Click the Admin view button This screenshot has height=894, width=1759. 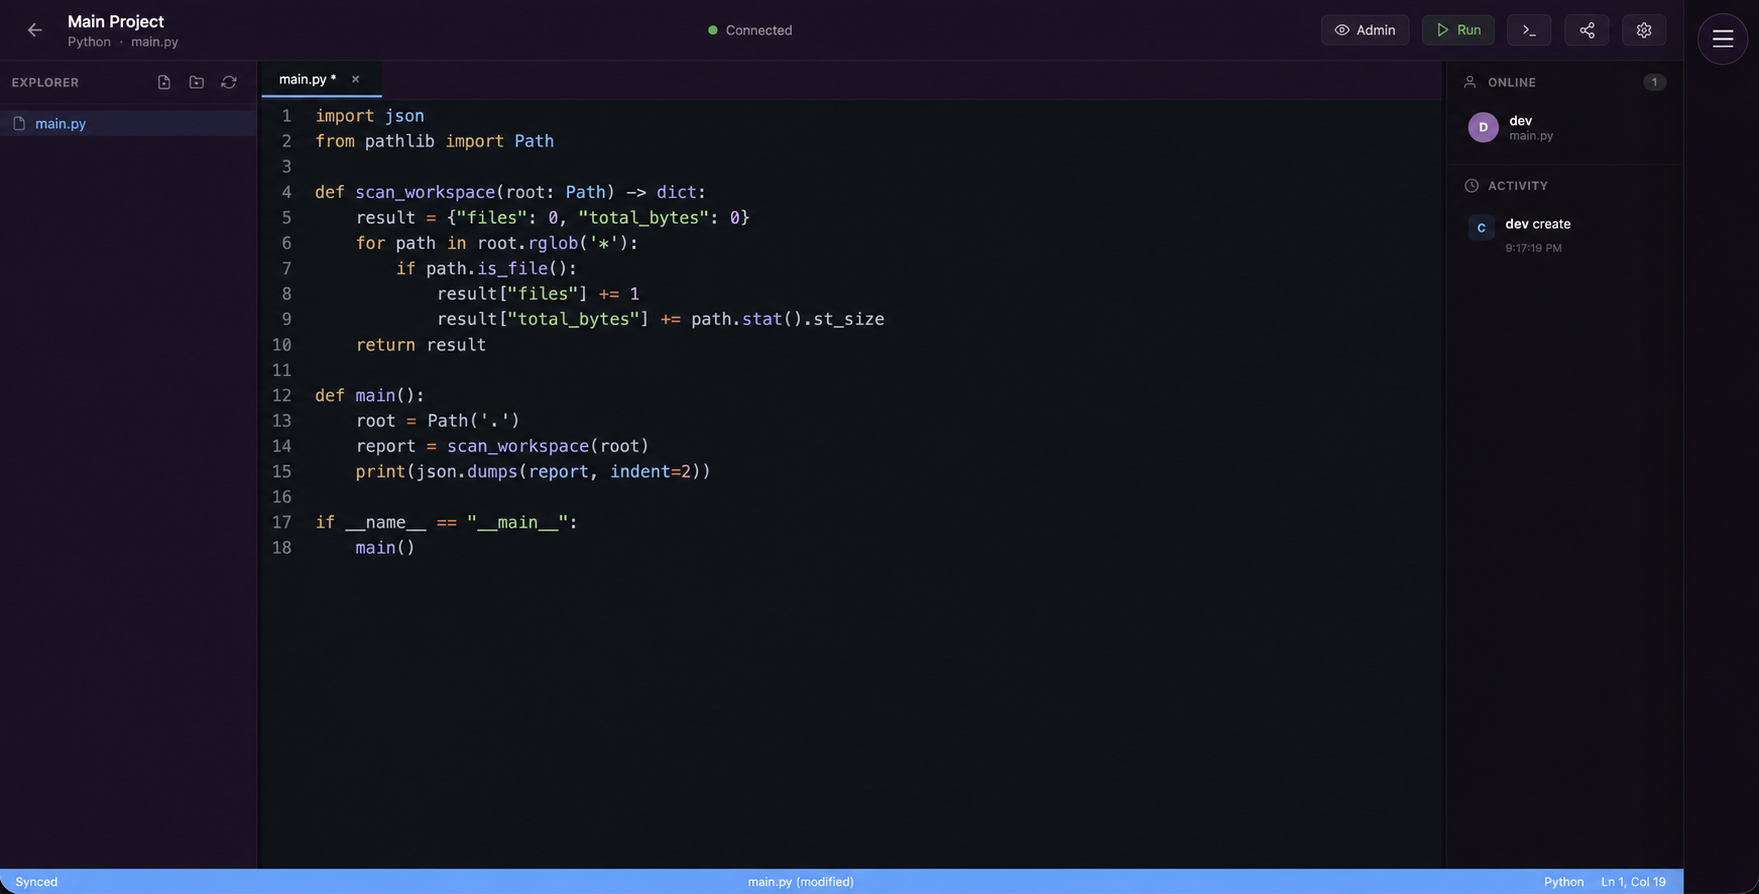1365,30
